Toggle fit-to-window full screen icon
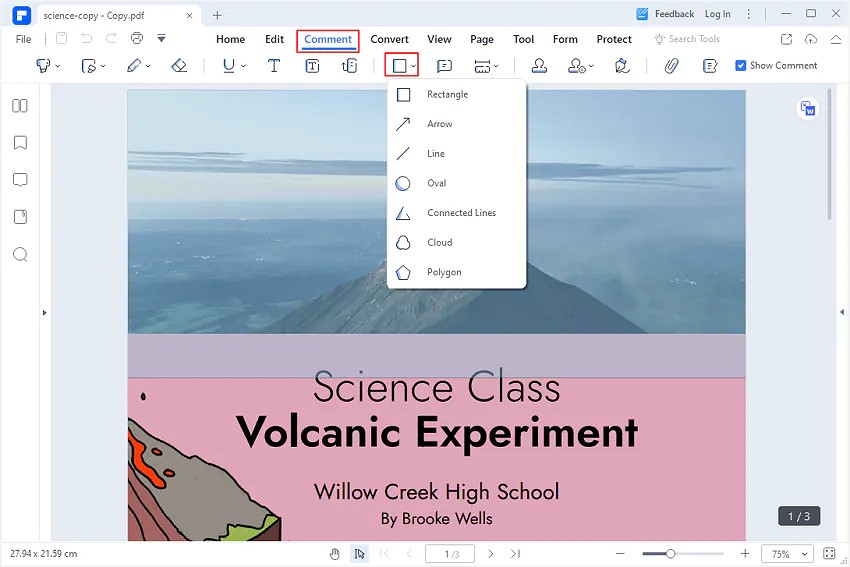 pos(829,553)
